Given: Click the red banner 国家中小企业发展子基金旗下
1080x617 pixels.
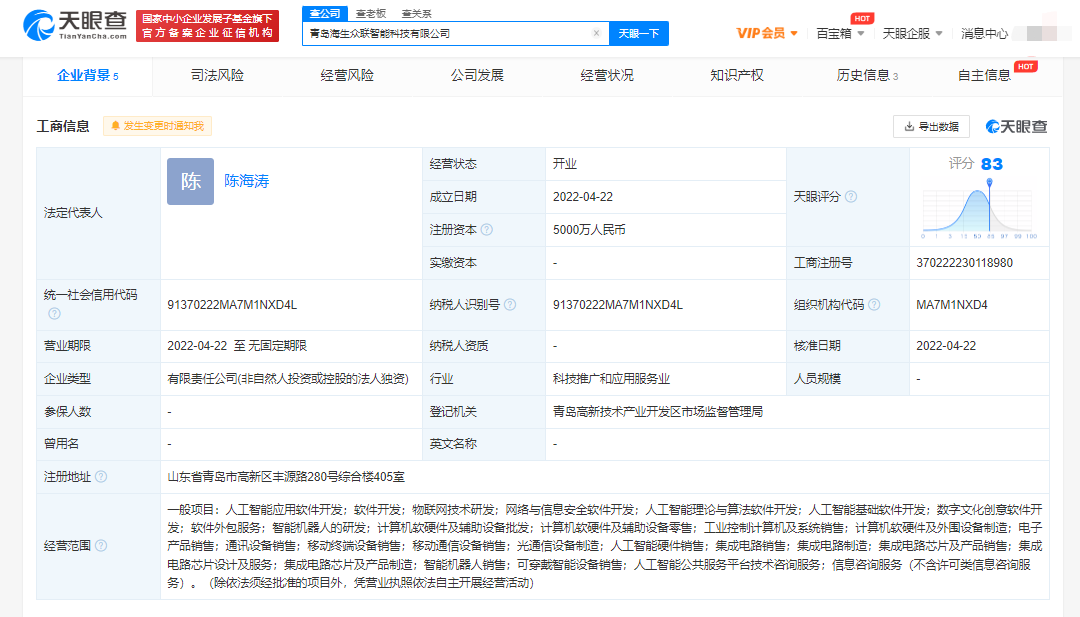Looking at the screenshot, I should (x=207, y=26).
